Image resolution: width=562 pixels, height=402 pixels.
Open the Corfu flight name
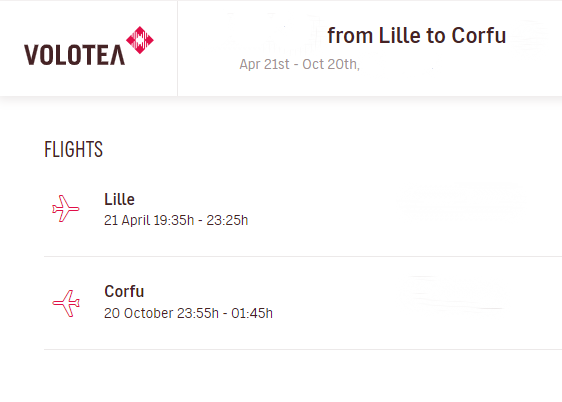pyautogui.click(x=124, y=291)
